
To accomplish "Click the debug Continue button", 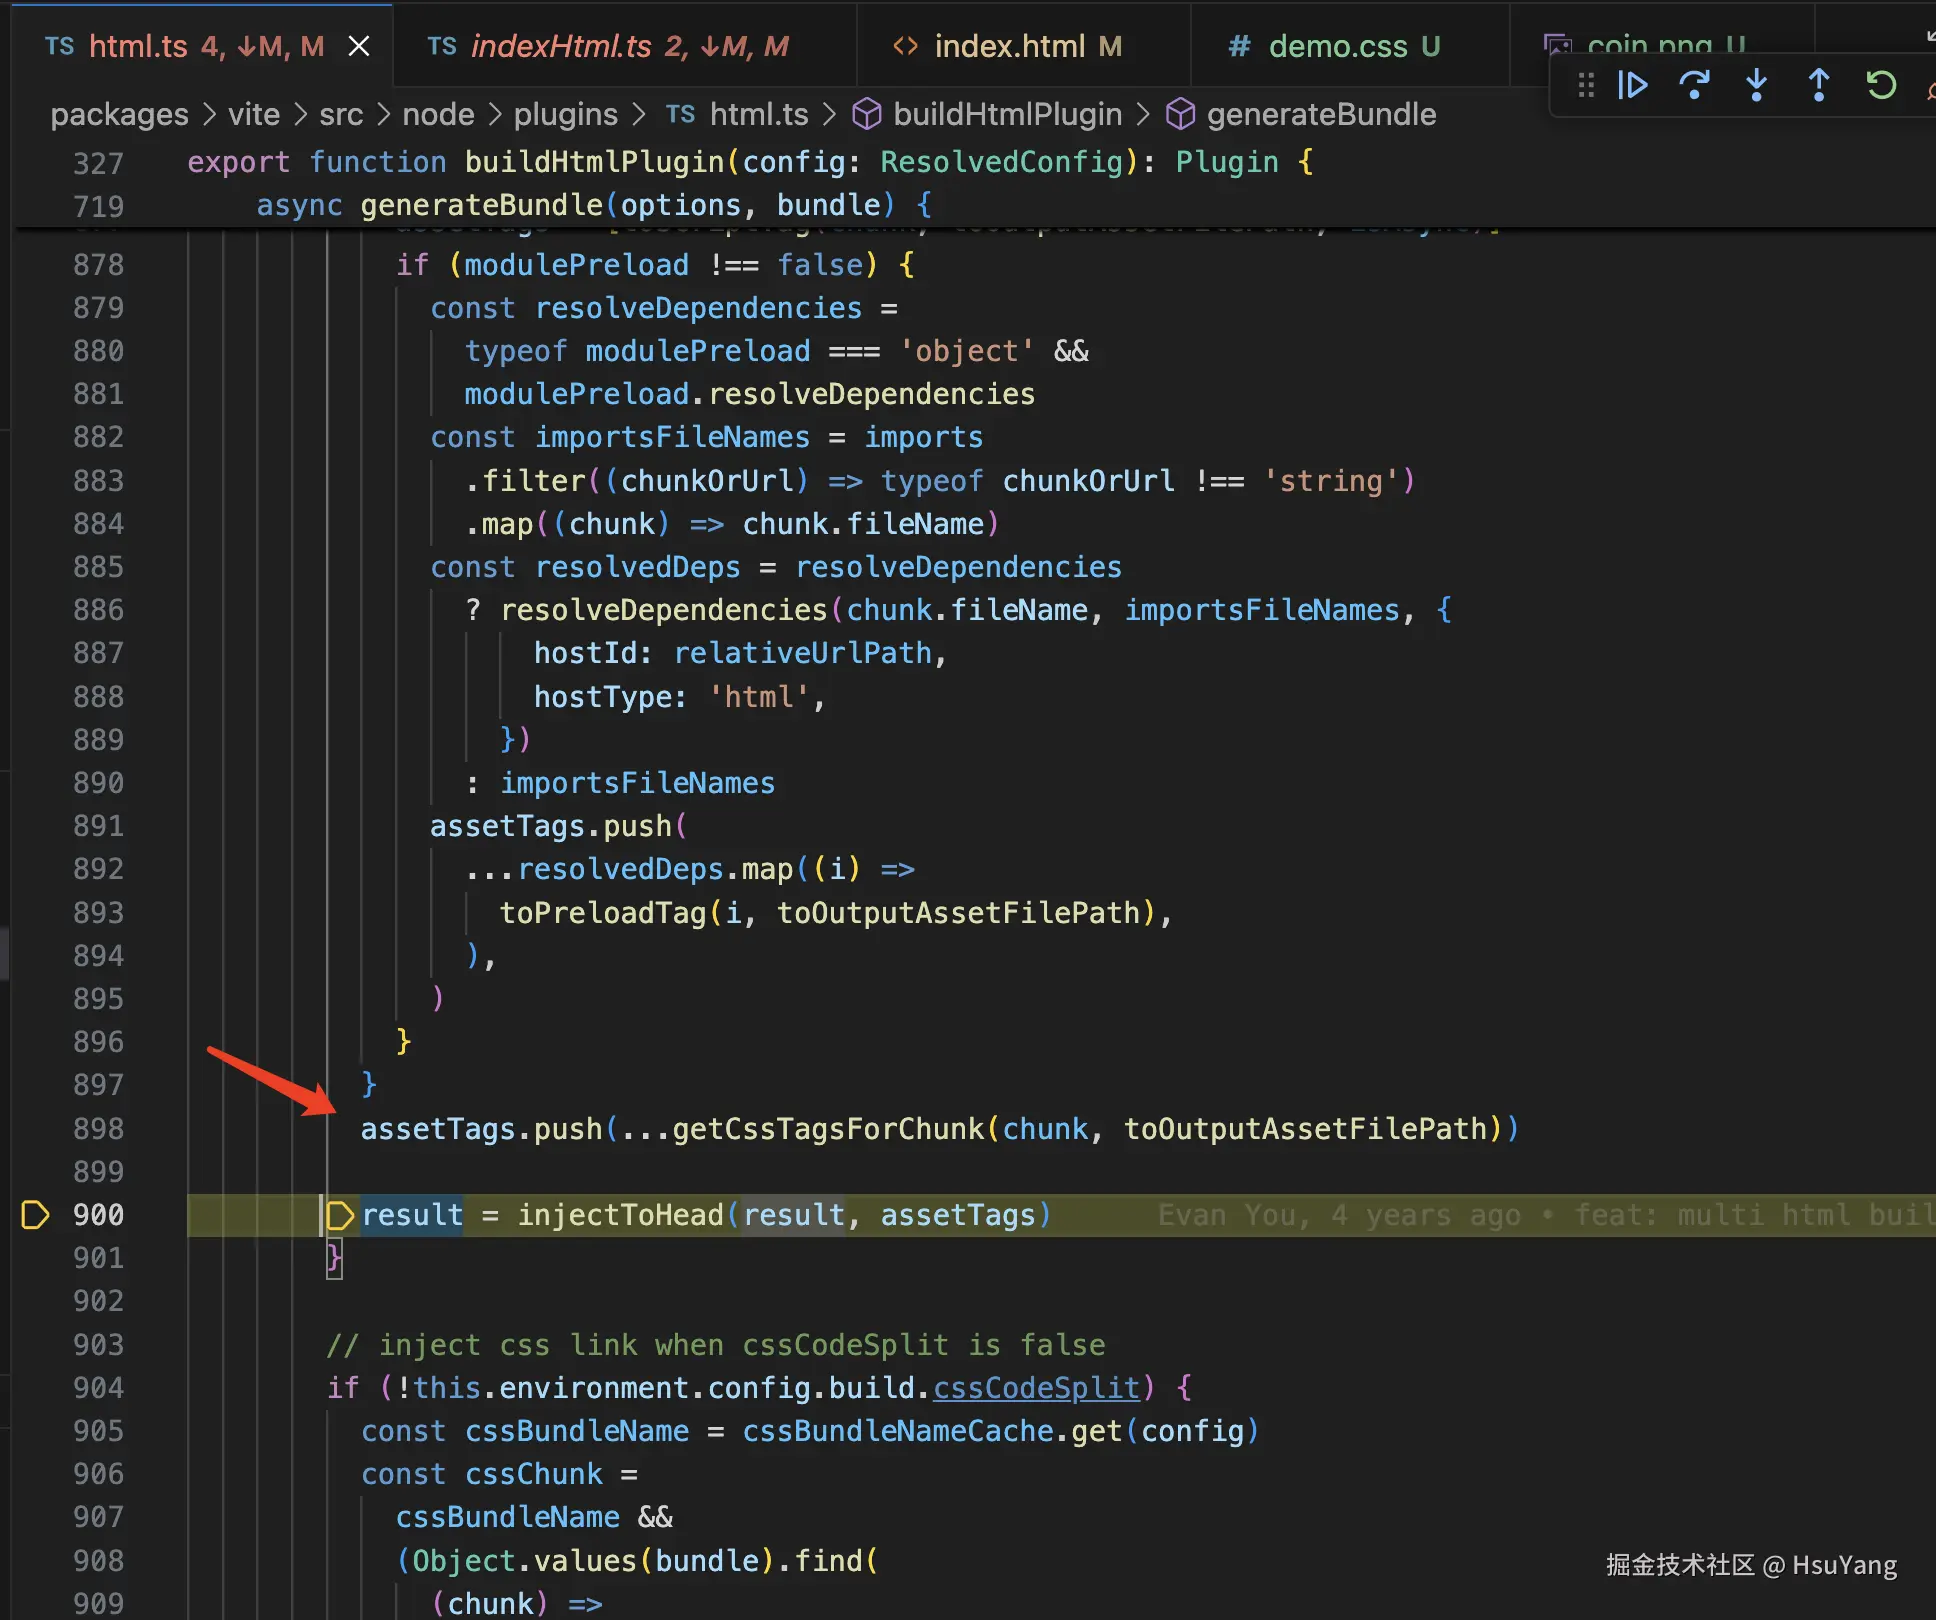I will click(1632, 86).
